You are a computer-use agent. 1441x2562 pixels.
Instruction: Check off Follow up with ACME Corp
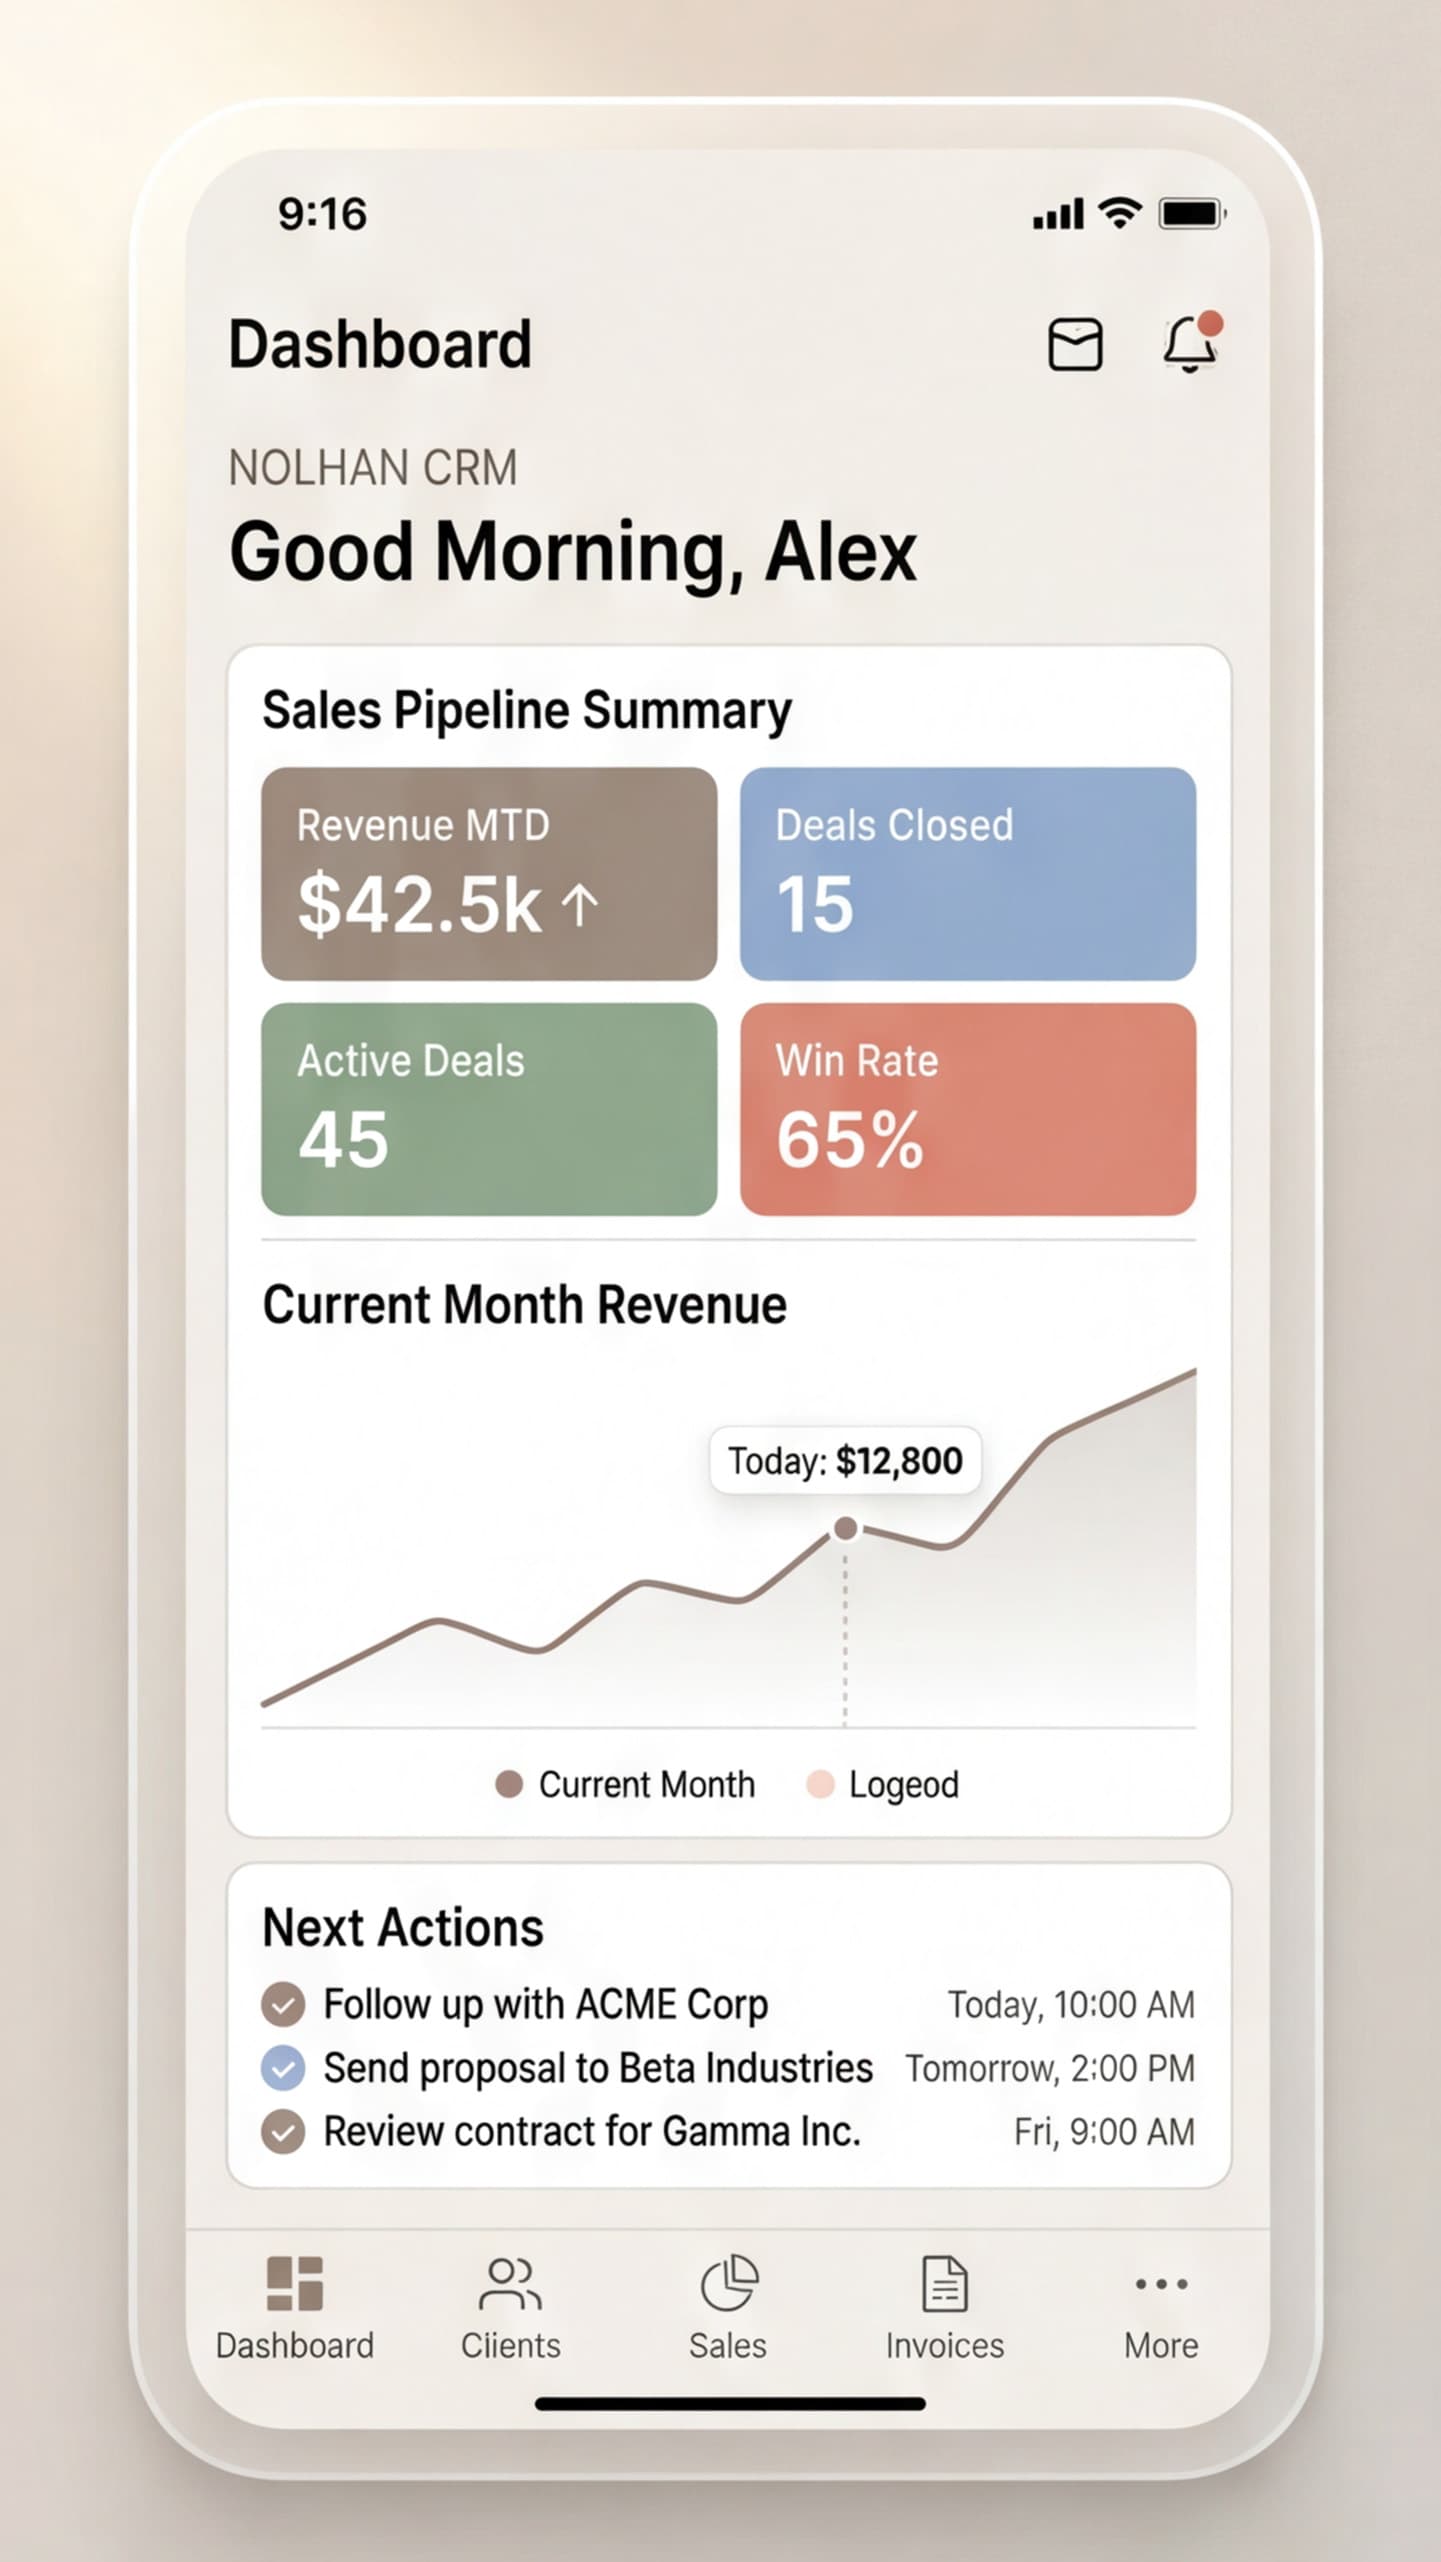click(284, 2005)
